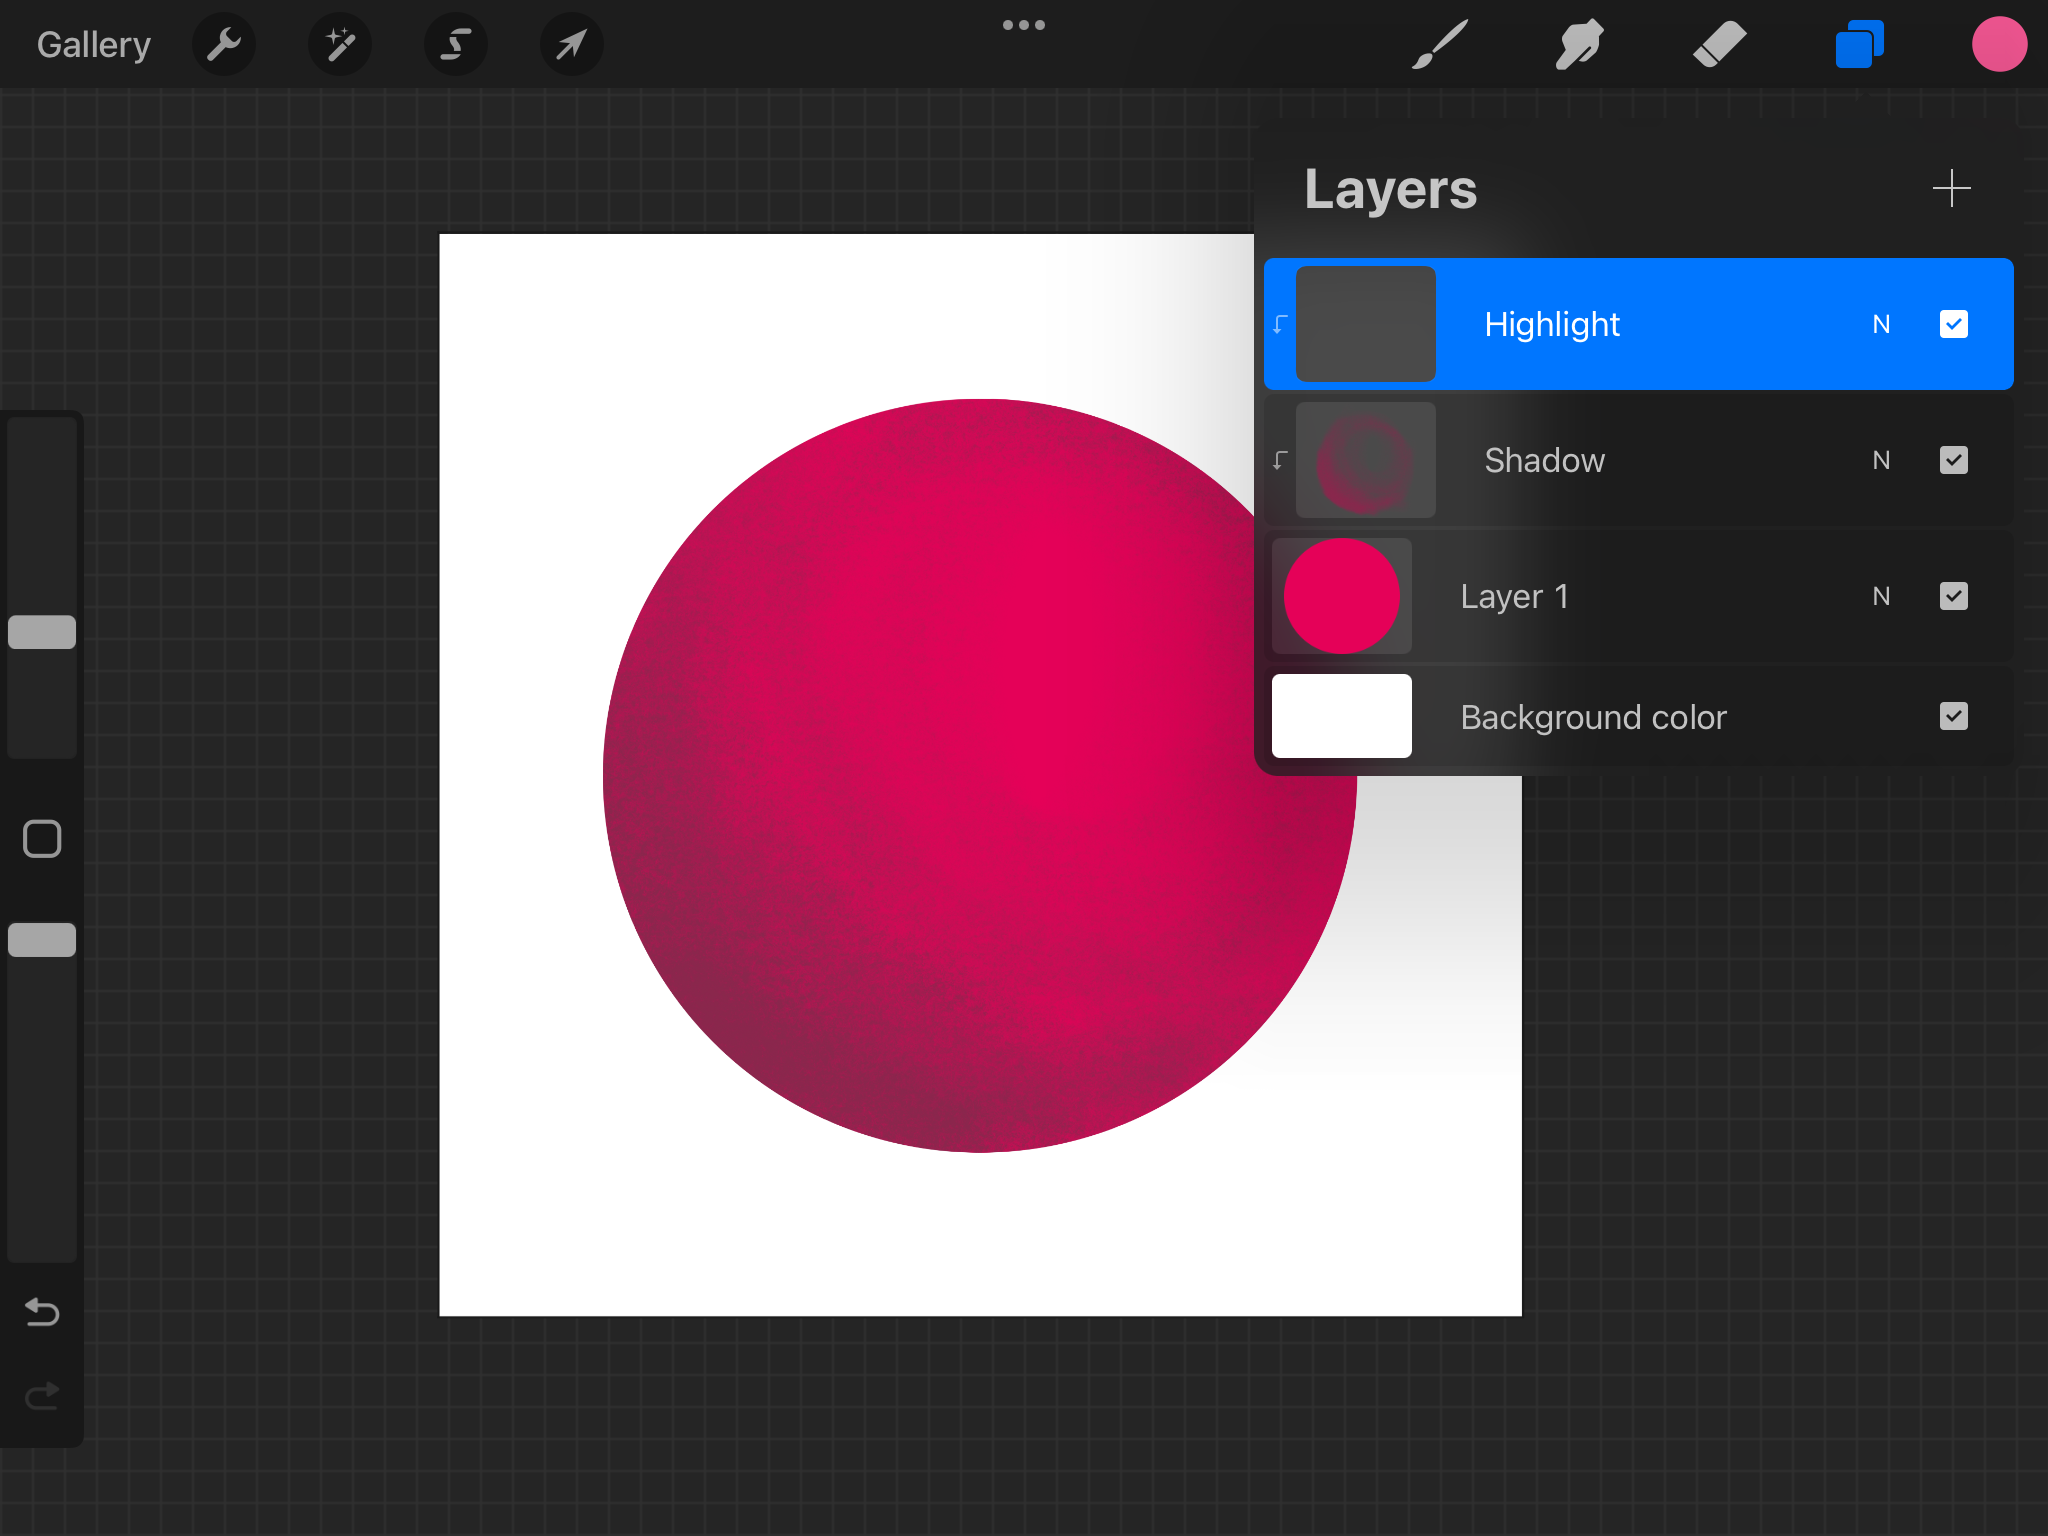Viewport: 2048px width, 1536px height.
Task: Open the Selection tool
Action: (x=455, y=44)
